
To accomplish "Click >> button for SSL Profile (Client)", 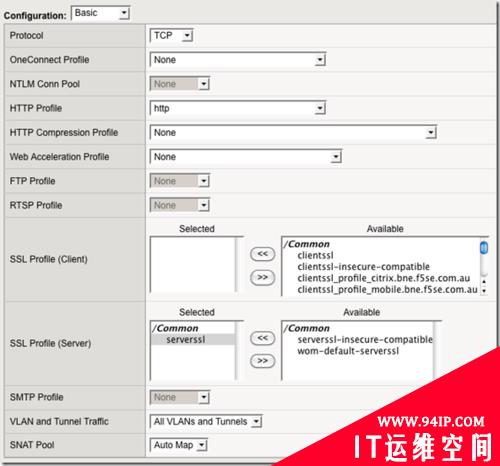I will [x=262, y=277].
